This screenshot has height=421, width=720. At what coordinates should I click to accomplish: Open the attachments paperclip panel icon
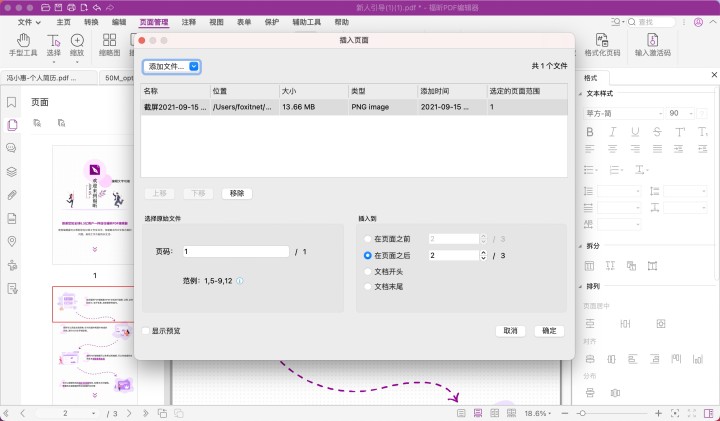[12, 194]
